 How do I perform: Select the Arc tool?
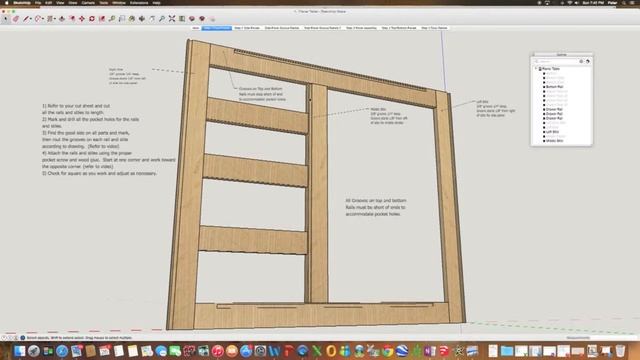coord(38,19)
